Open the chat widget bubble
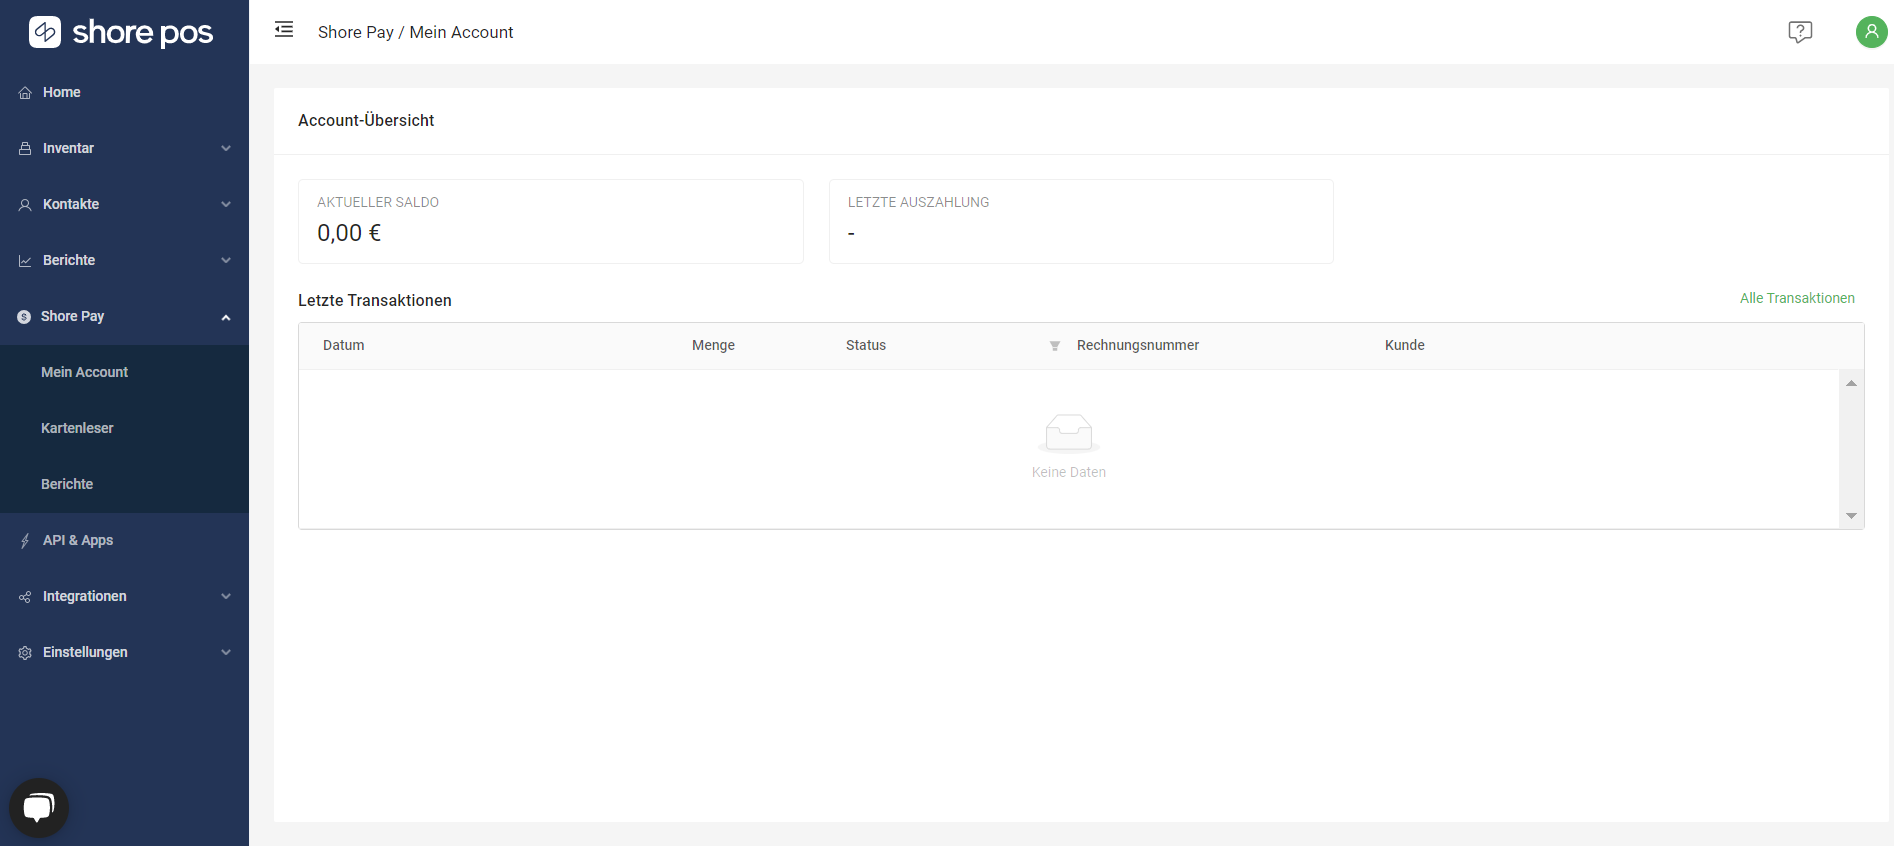Screen dimensions: 1894x846 click(x=39, y=807)
